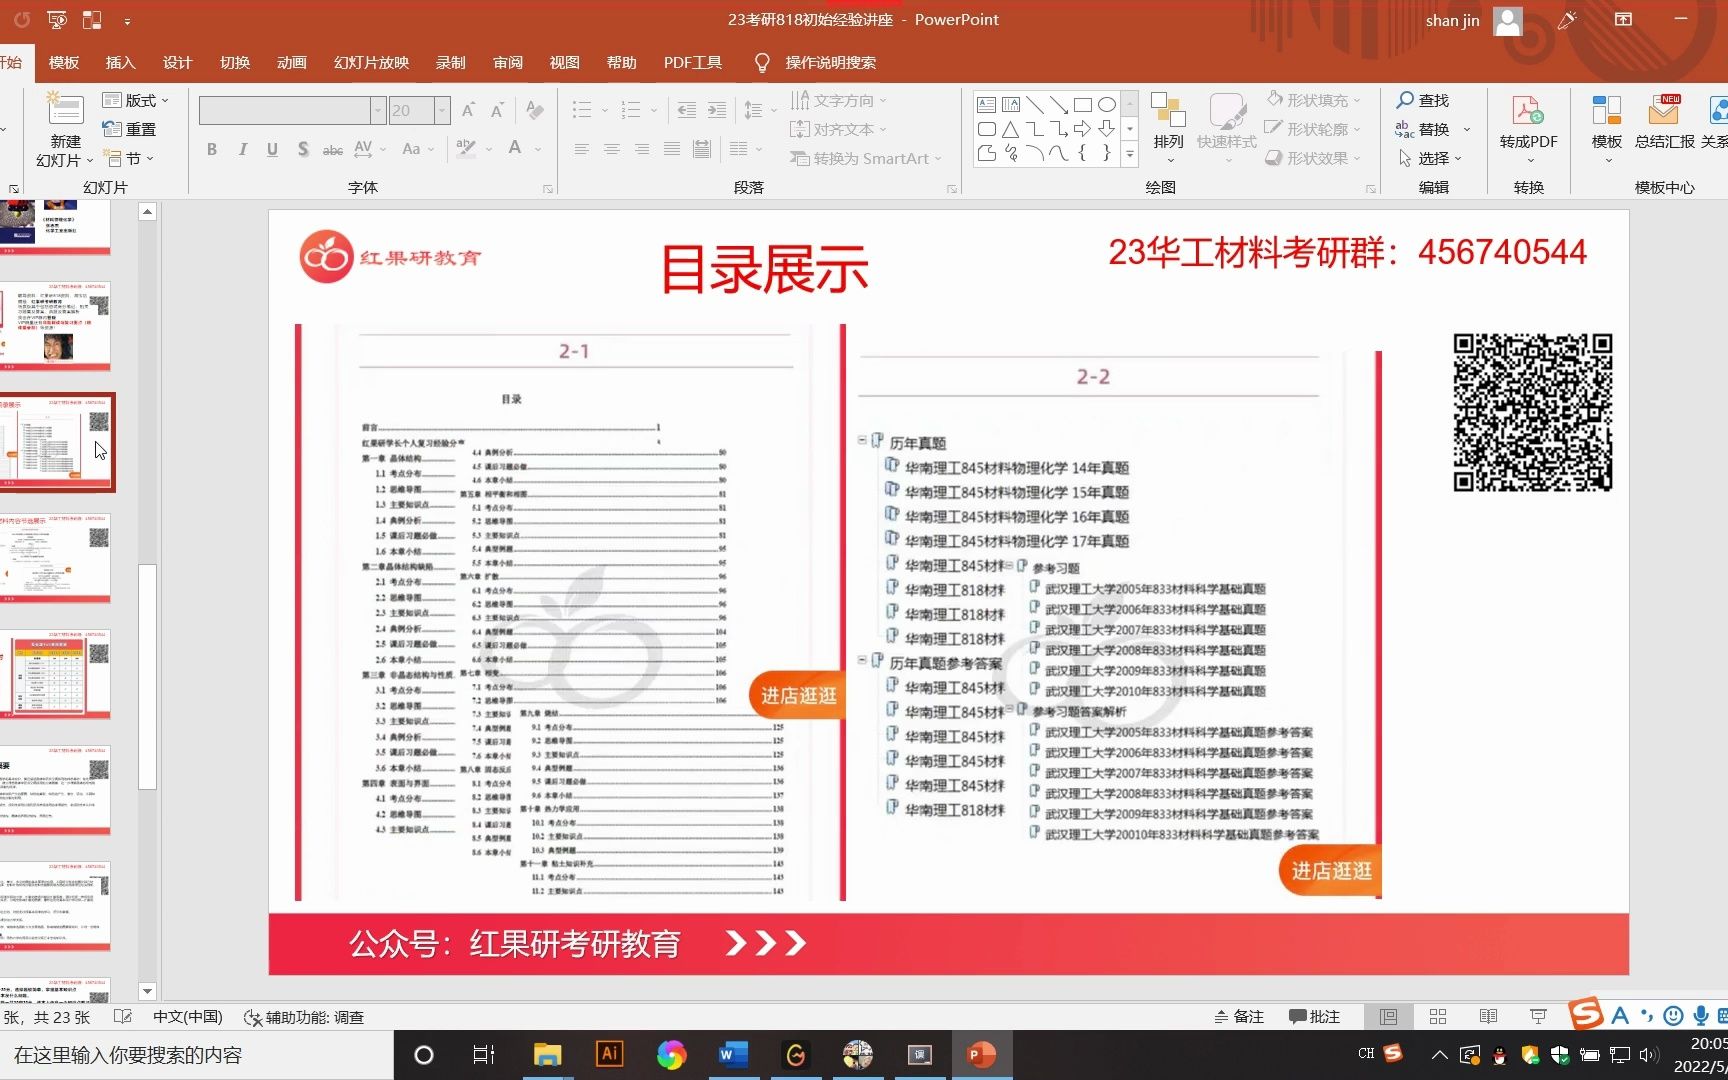Open the 对齐文本 align text dropdown
The image size is (1728, 1080).
click(839, 129)
